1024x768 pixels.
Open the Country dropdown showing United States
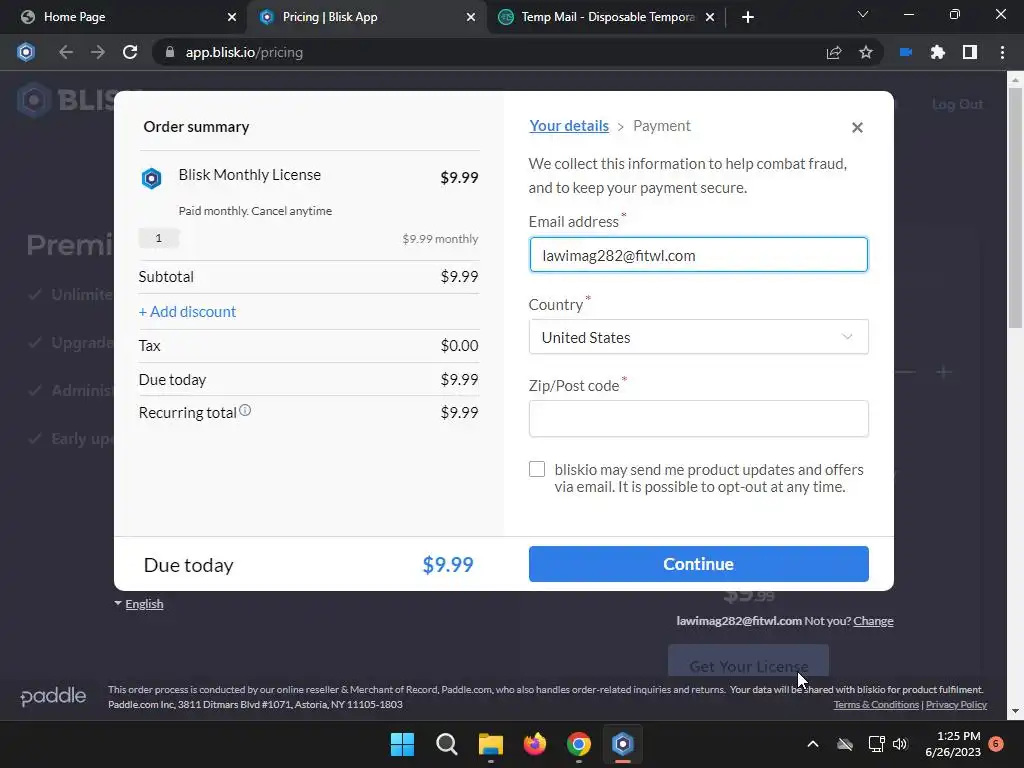coord(699,337)
